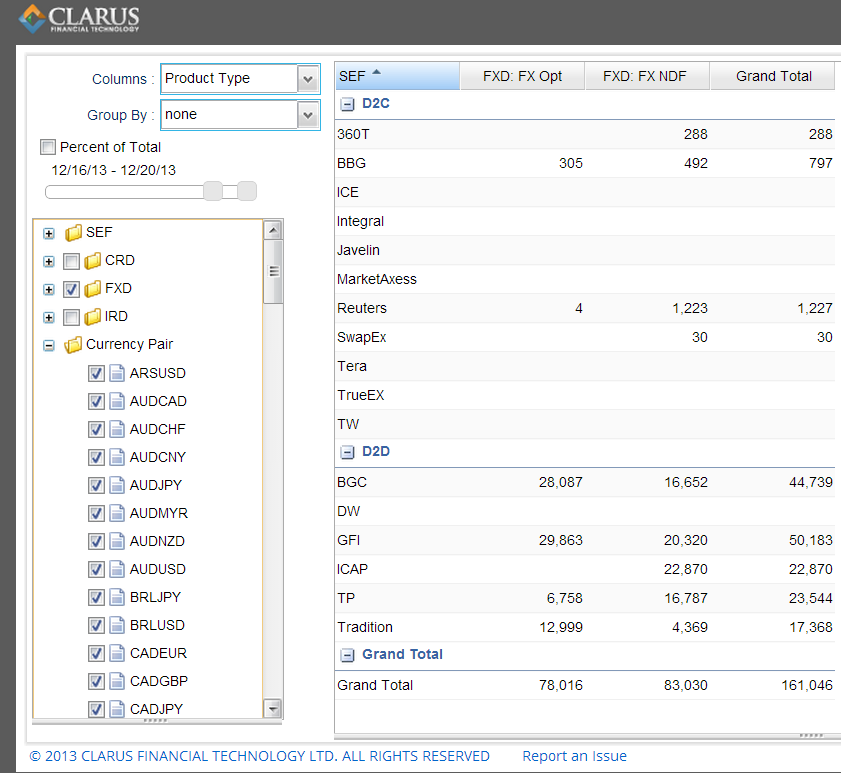This screenshot has width=841, height=773.
Task: Click the BRLJPY document icon
Action: 117,597
